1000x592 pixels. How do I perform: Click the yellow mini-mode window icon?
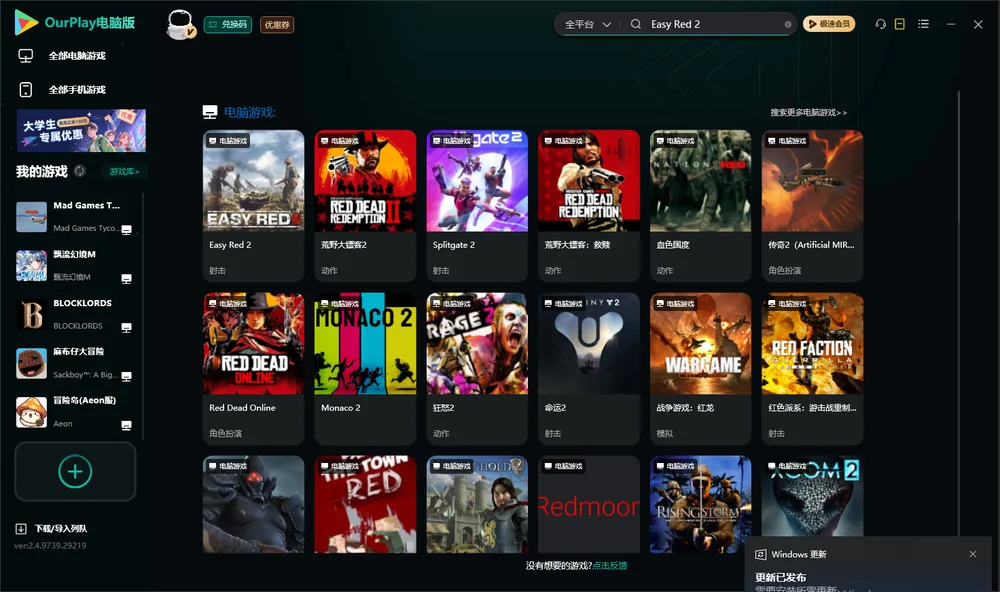point(900,24)
